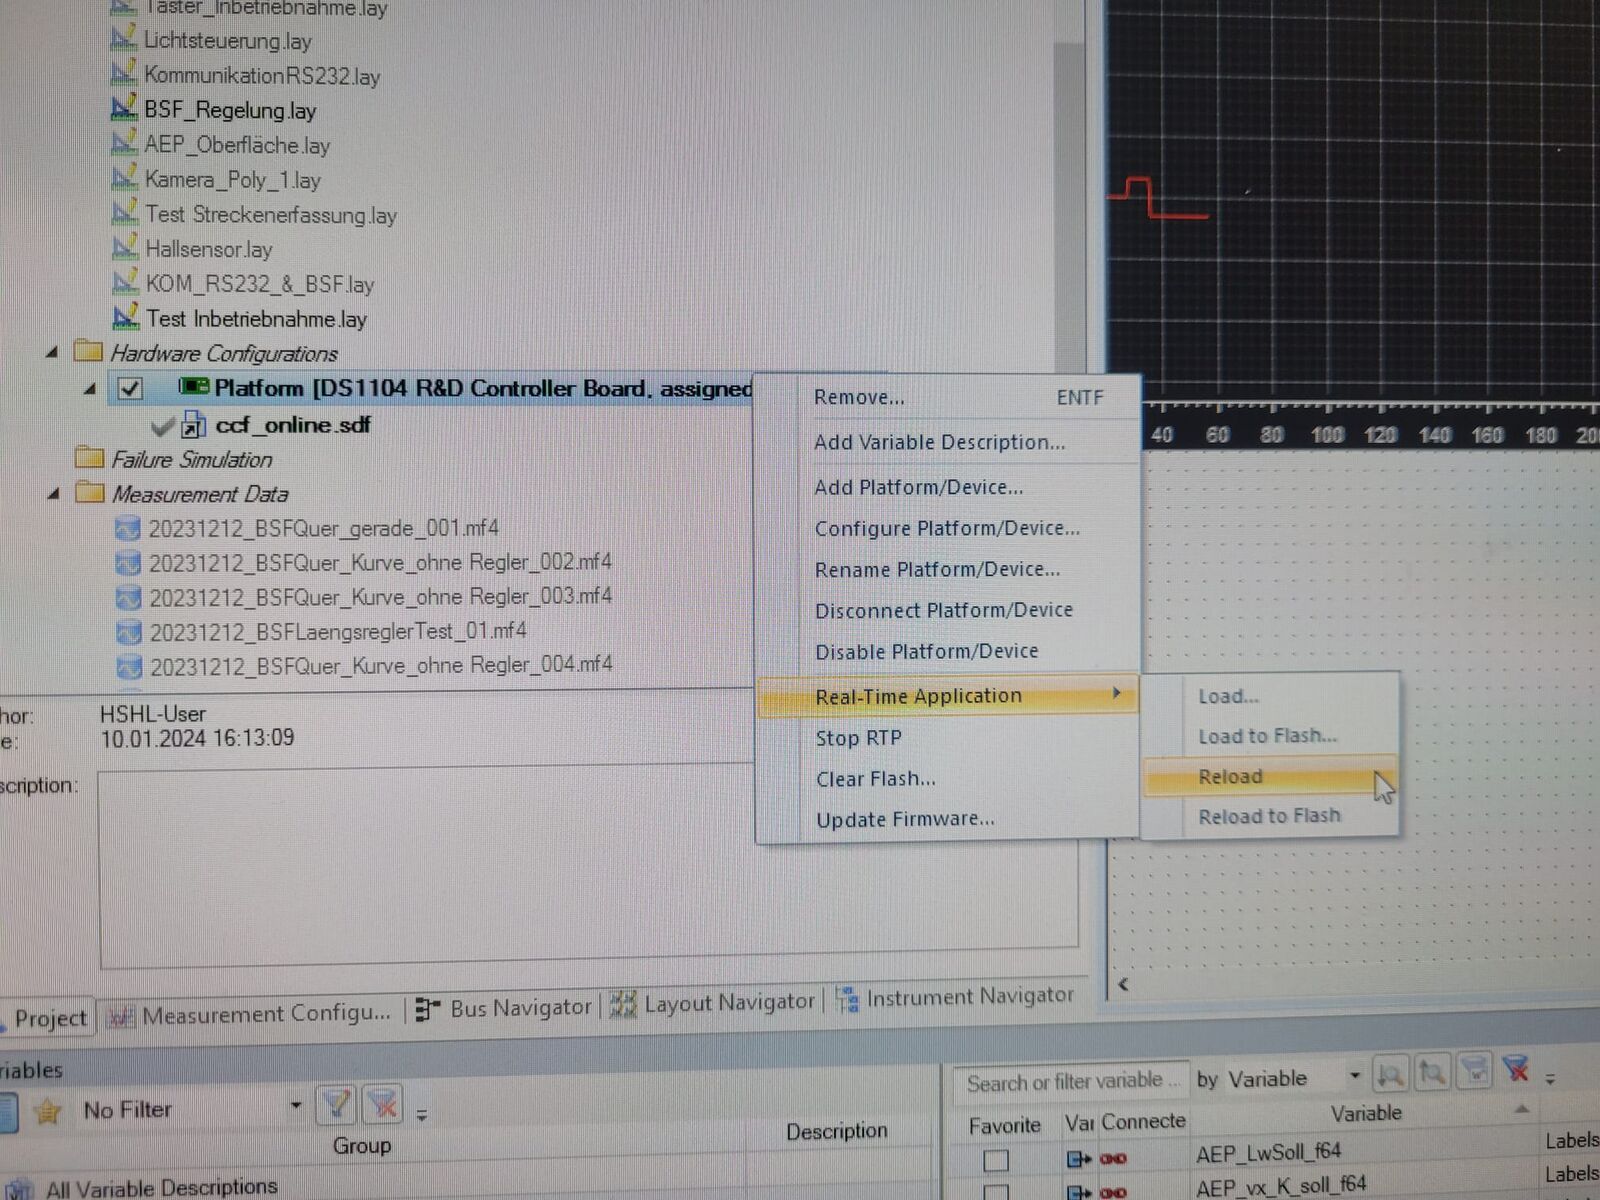The image size is (1600, 1200).
Task: Tick the Favorite checkbox for AEP_vx_K_soll_f64
Action: click(996, 1191)
